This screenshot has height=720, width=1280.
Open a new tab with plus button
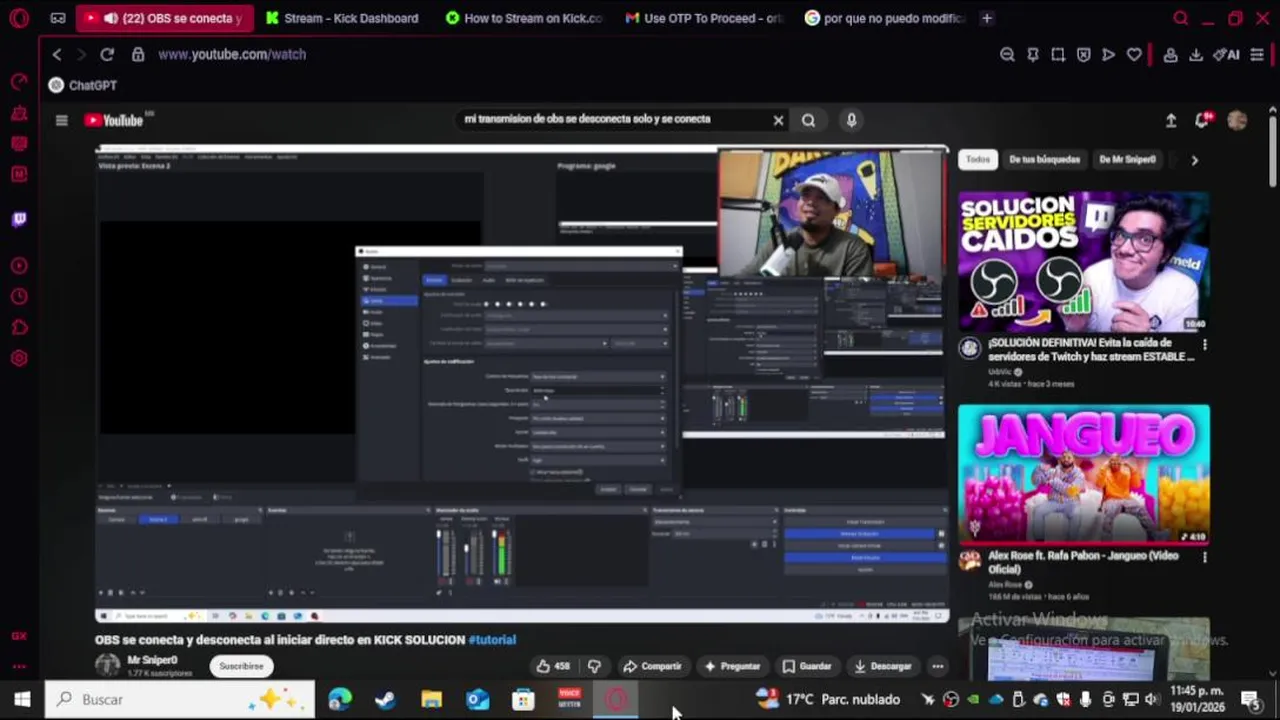(x=987, y=18)
